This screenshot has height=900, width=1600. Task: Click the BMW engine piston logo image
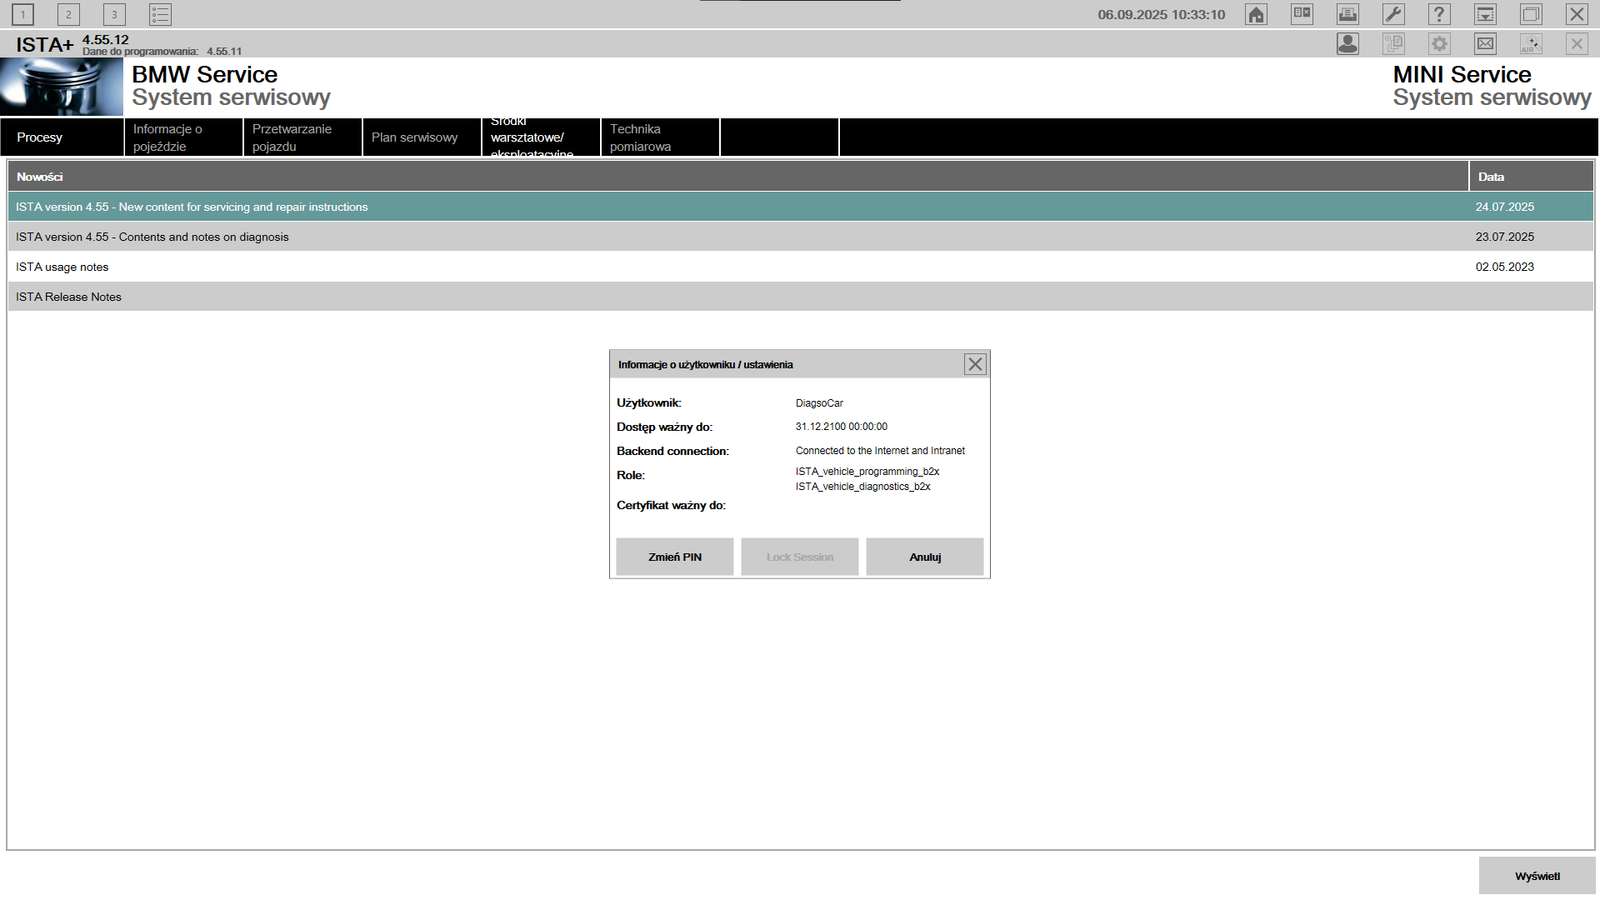62,87
